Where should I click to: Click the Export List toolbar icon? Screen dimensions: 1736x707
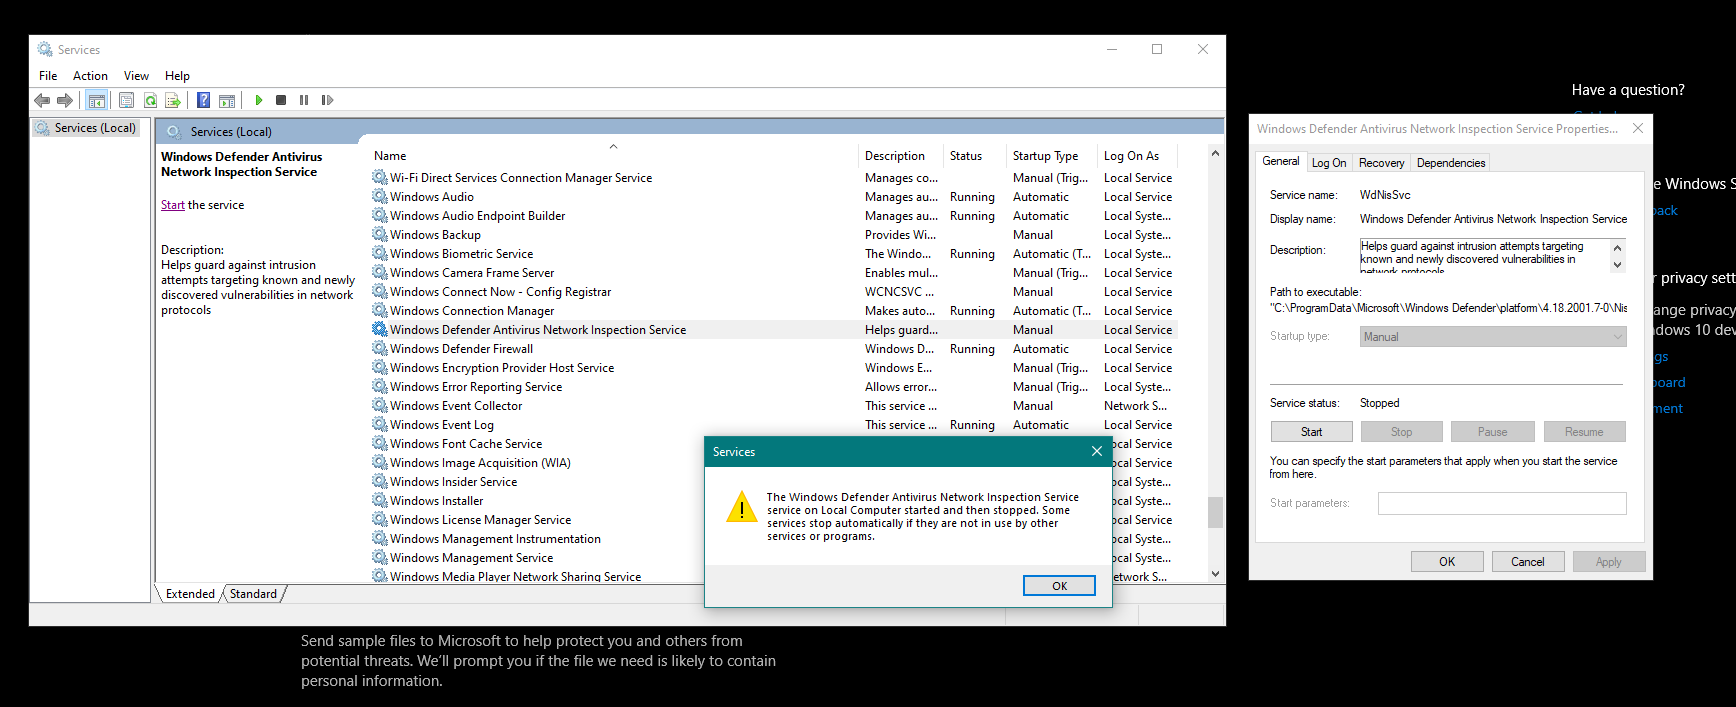coord(173,100)
